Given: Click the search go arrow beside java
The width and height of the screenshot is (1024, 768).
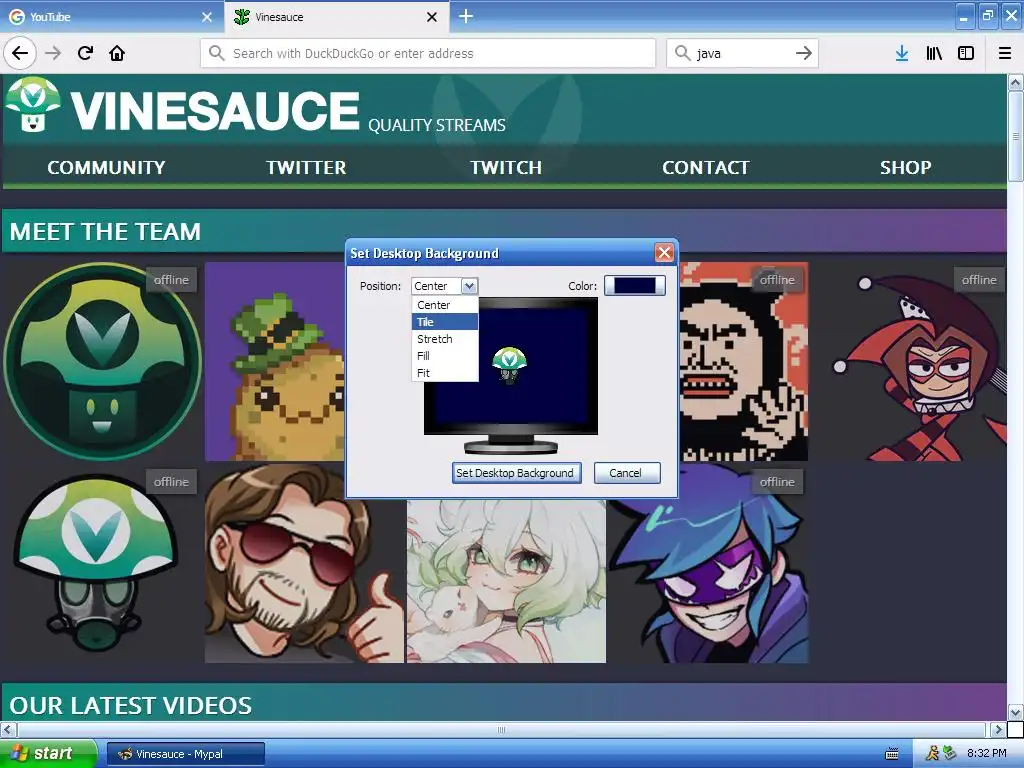Looking at the screenshot, I should tap(804, 53).
